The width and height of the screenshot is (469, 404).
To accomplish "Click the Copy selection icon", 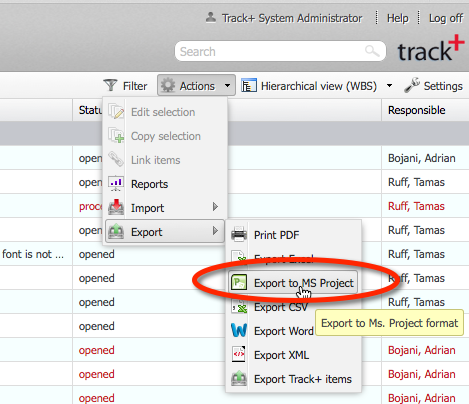I will point(116,136).
